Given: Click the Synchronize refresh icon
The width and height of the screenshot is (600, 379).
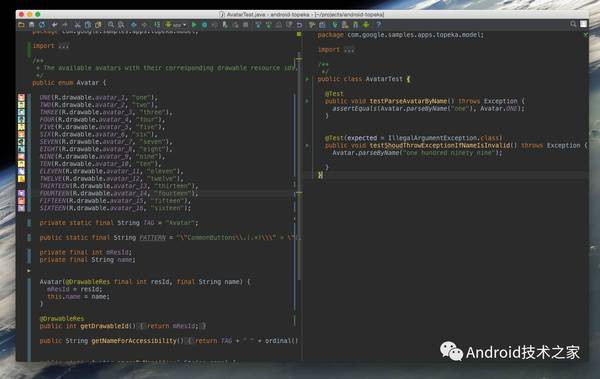Looking at the screenshot, I should coord(42,25).
